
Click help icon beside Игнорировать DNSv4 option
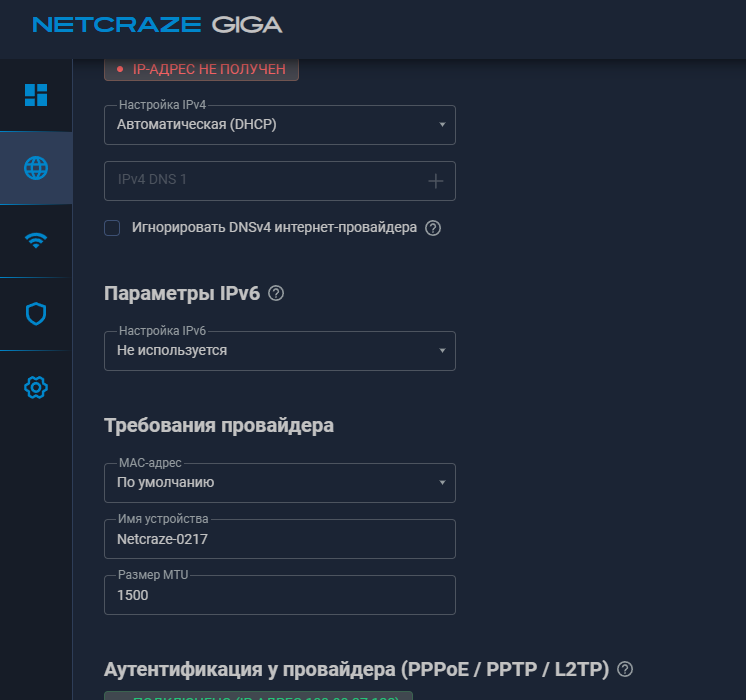(433, 228)
